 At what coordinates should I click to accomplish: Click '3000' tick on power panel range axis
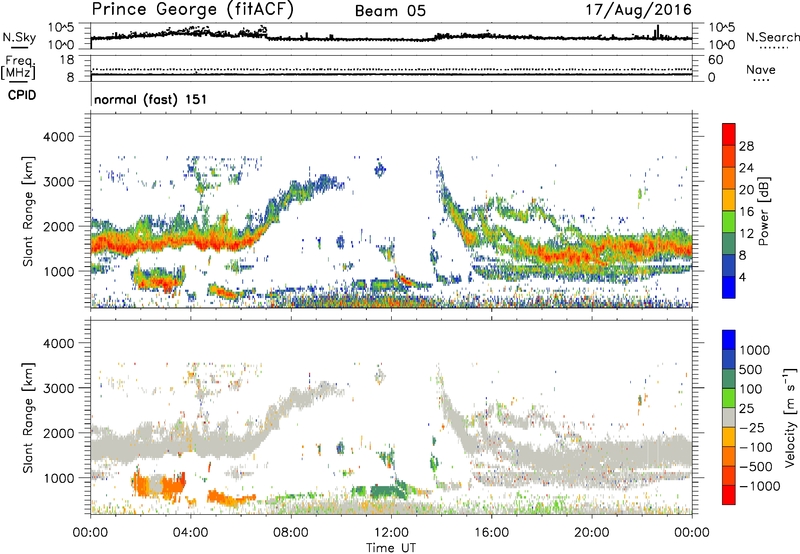point(59,182)
